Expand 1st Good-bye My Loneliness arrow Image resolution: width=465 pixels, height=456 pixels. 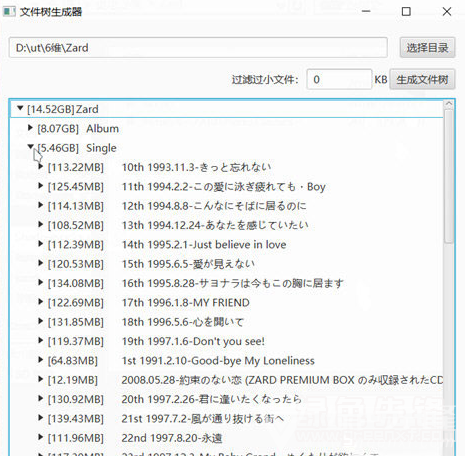[40, 360]
